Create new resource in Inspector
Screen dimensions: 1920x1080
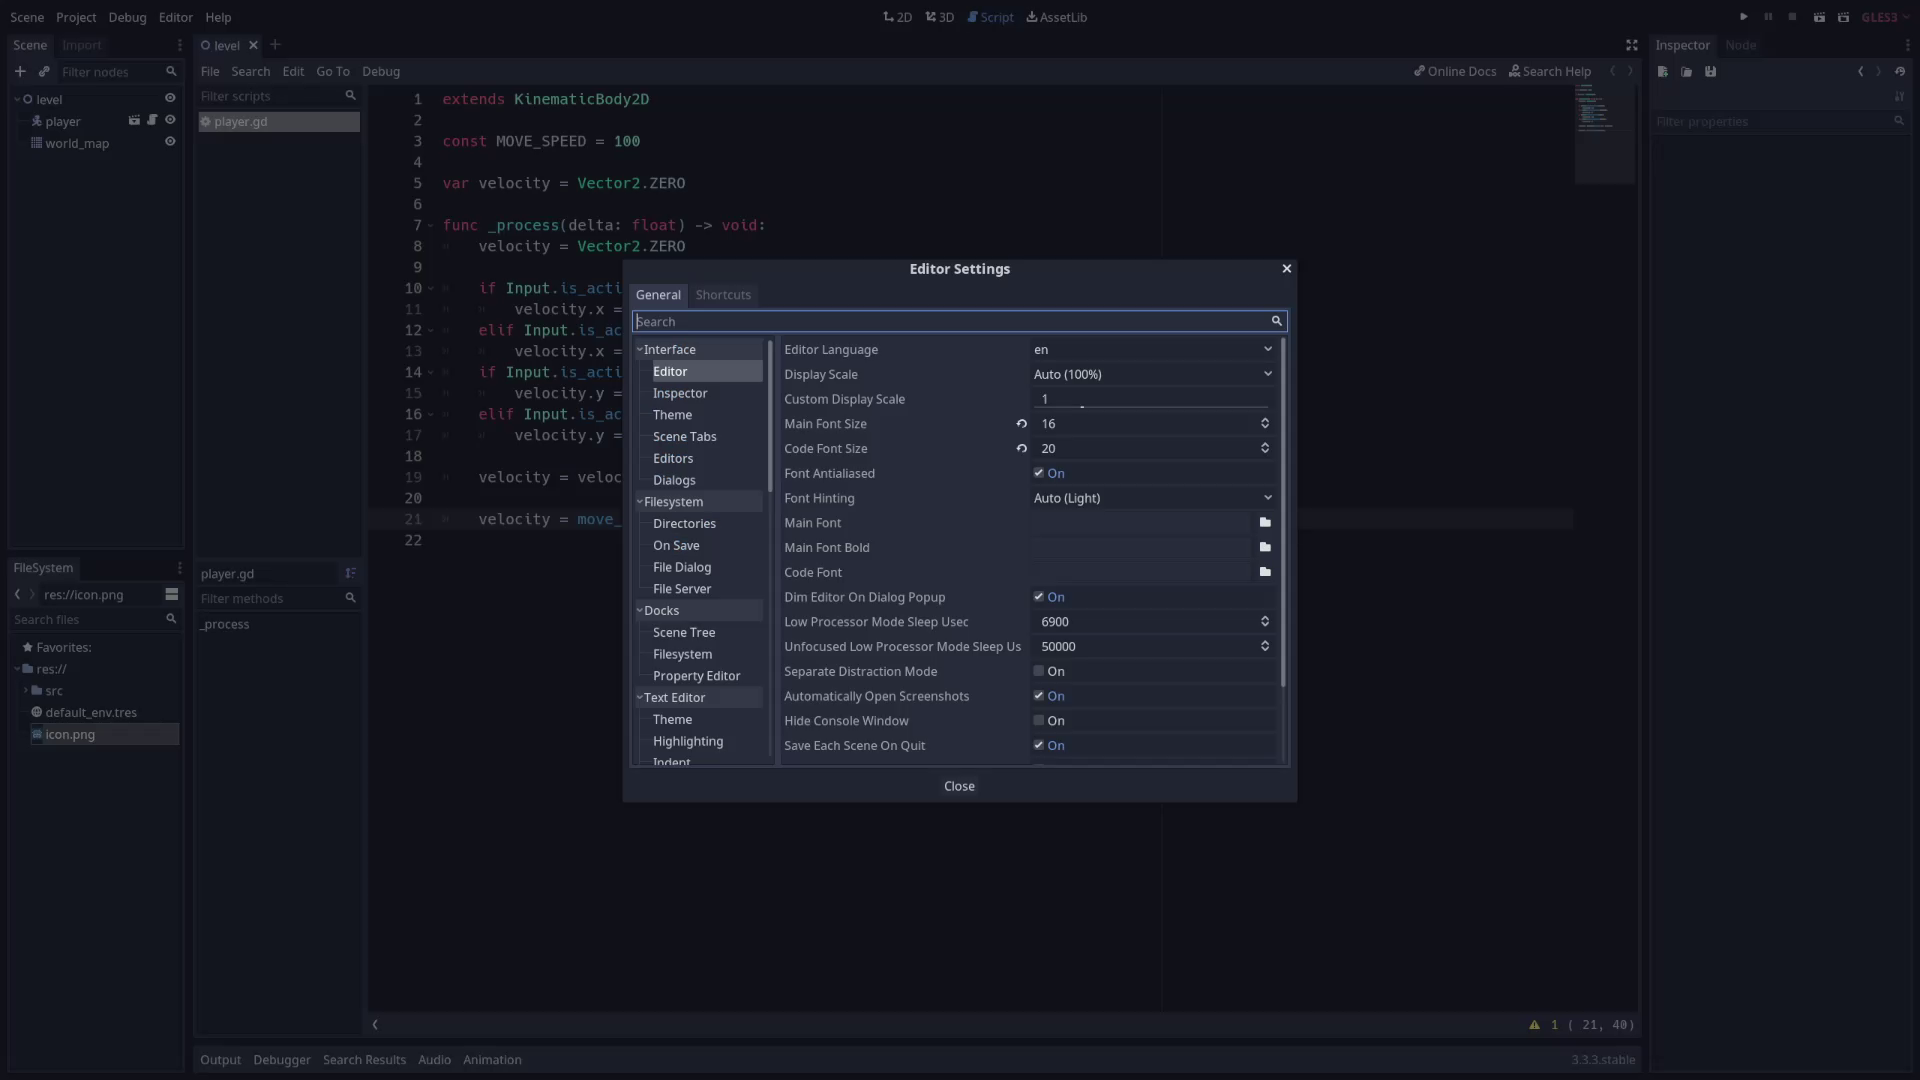(x=1663, y=71)
